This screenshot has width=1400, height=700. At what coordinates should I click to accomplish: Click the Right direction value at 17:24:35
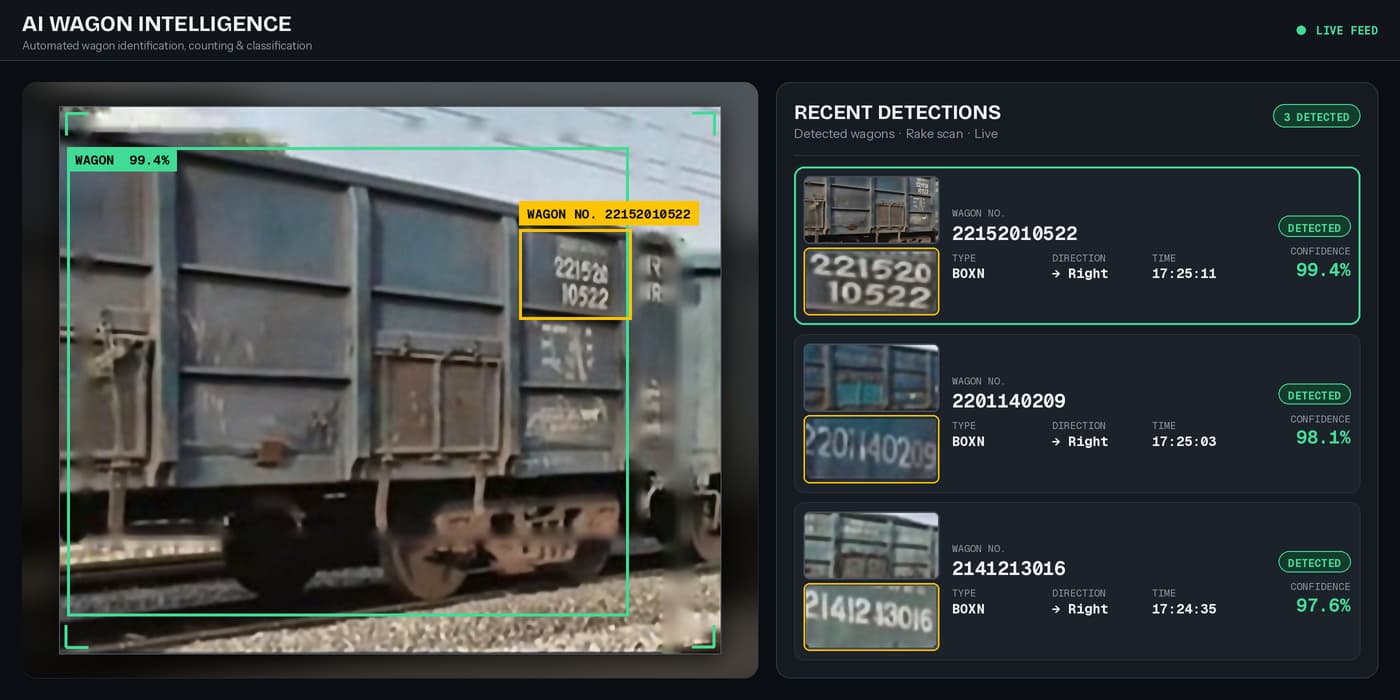[x=1080, y=609]
